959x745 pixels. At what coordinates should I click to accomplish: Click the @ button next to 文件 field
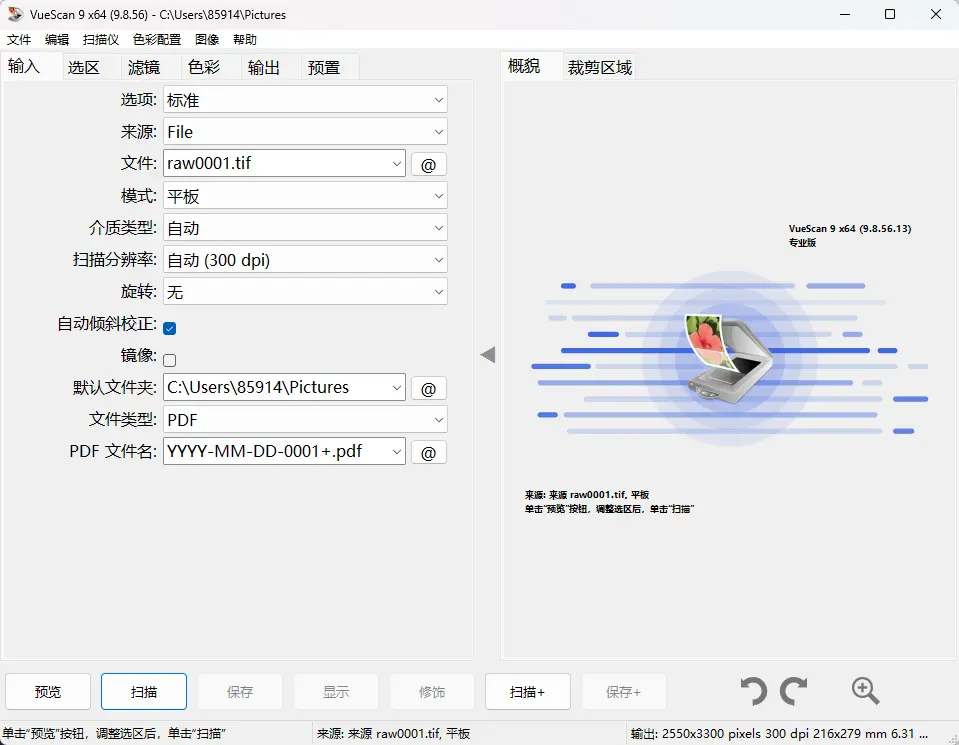(x=428, y=165)
